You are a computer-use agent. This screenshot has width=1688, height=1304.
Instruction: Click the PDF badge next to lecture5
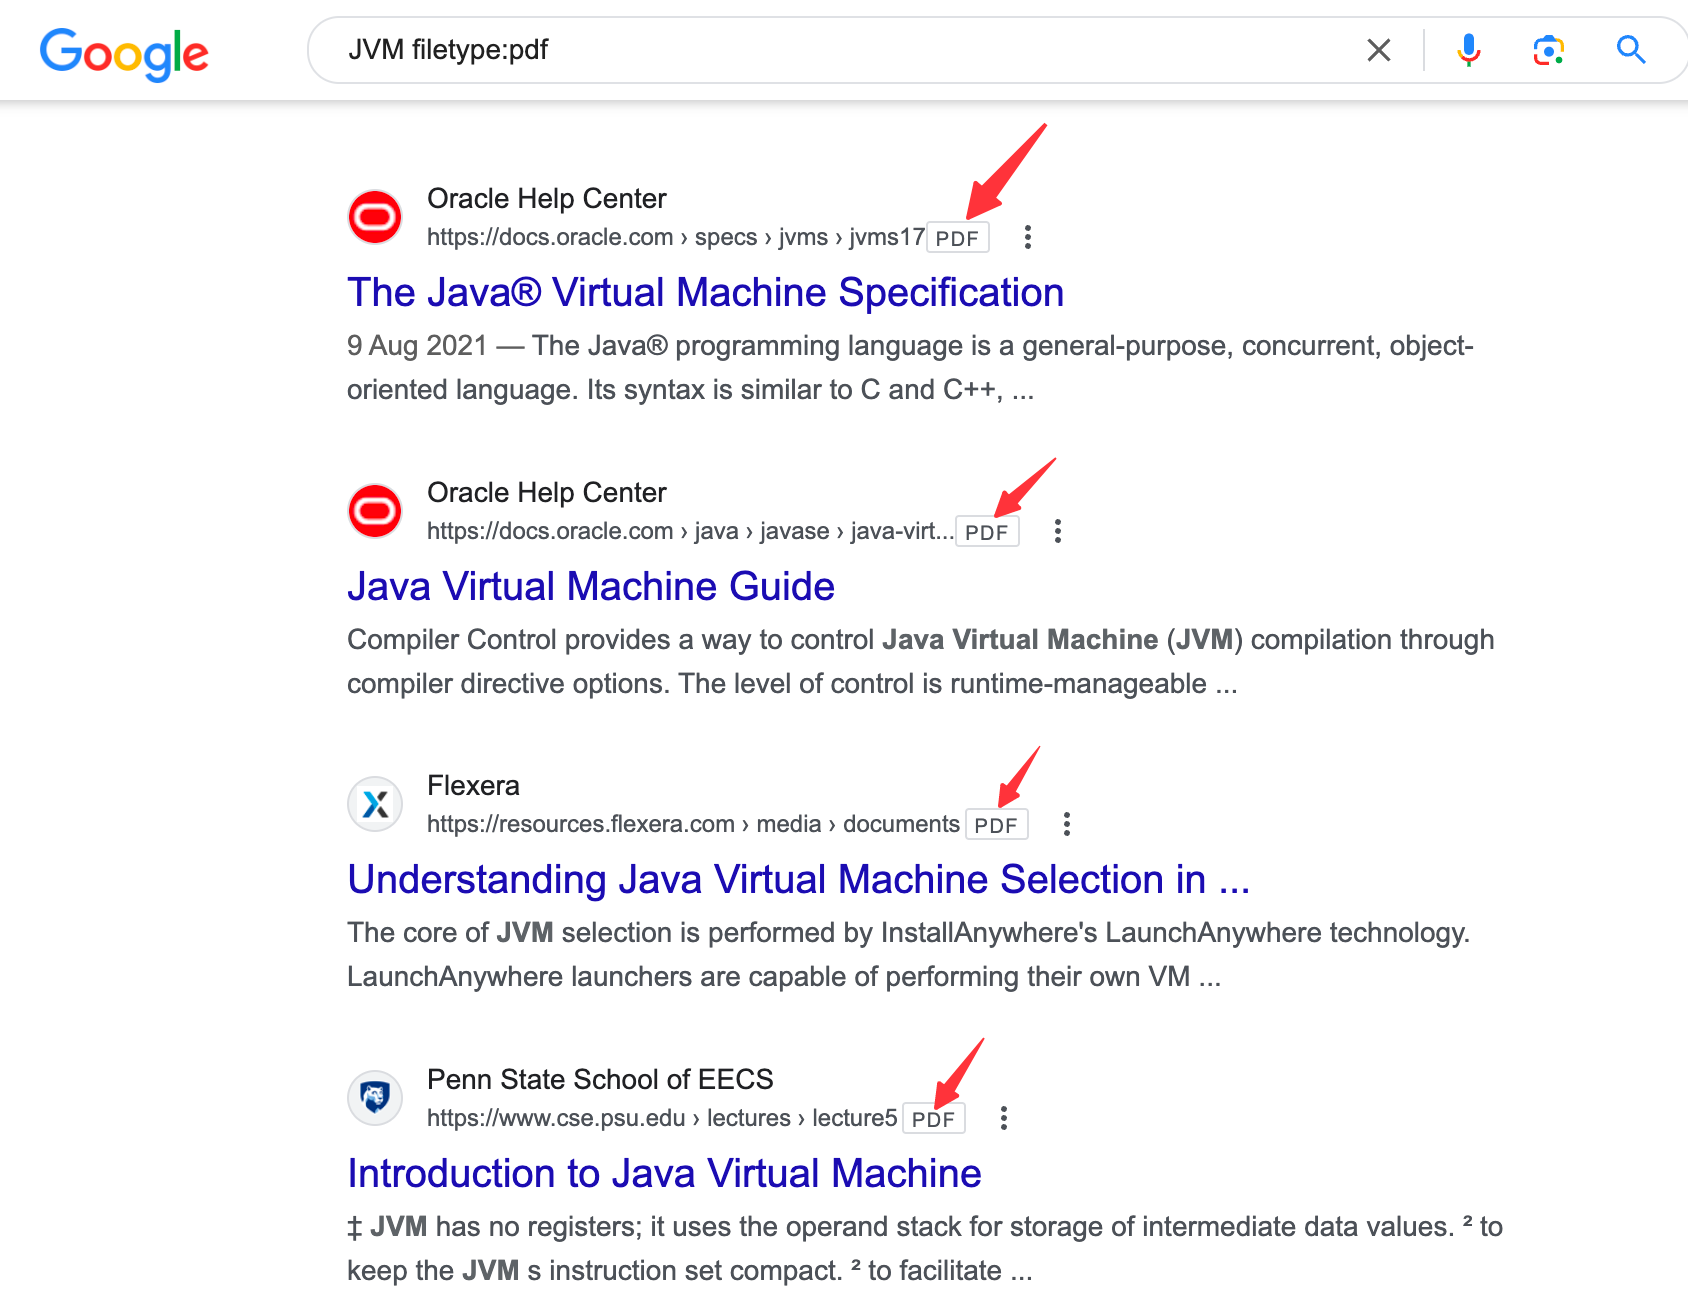pos(933,1120)
